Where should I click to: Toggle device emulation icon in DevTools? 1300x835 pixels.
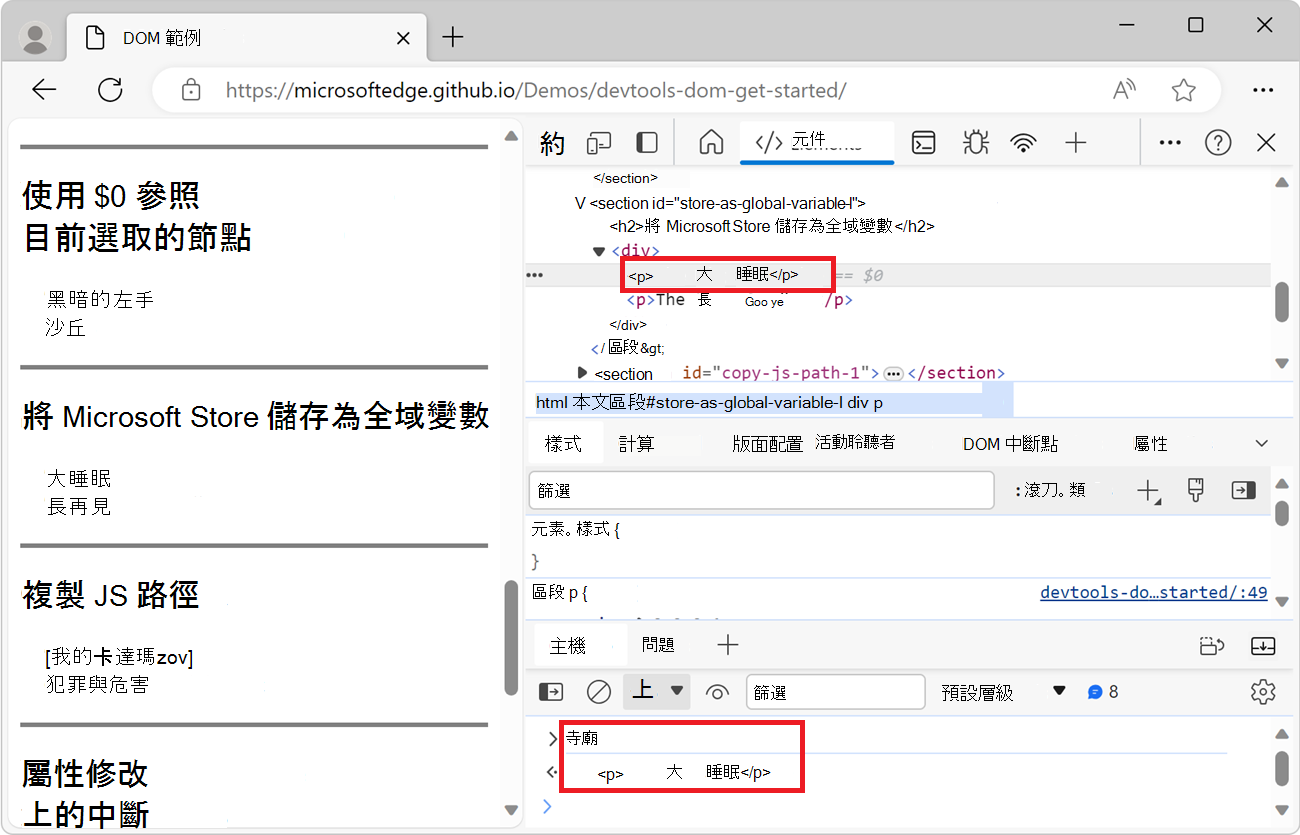point(598,143)
